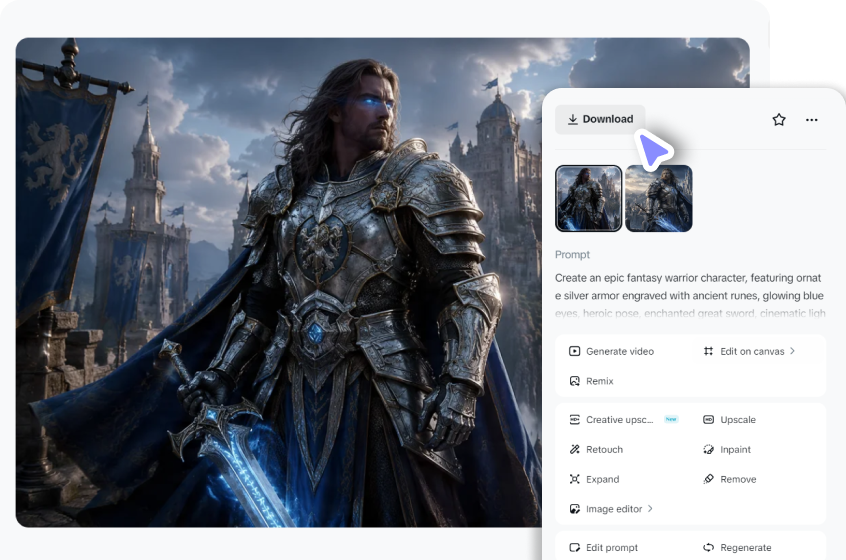Click the Remix image icon
This screenshot has height=560, width=846.
tap(574, 381)
